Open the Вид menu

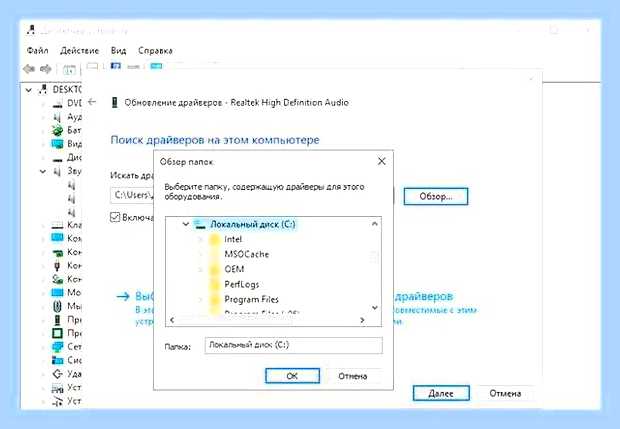click(x=118, y=51)
